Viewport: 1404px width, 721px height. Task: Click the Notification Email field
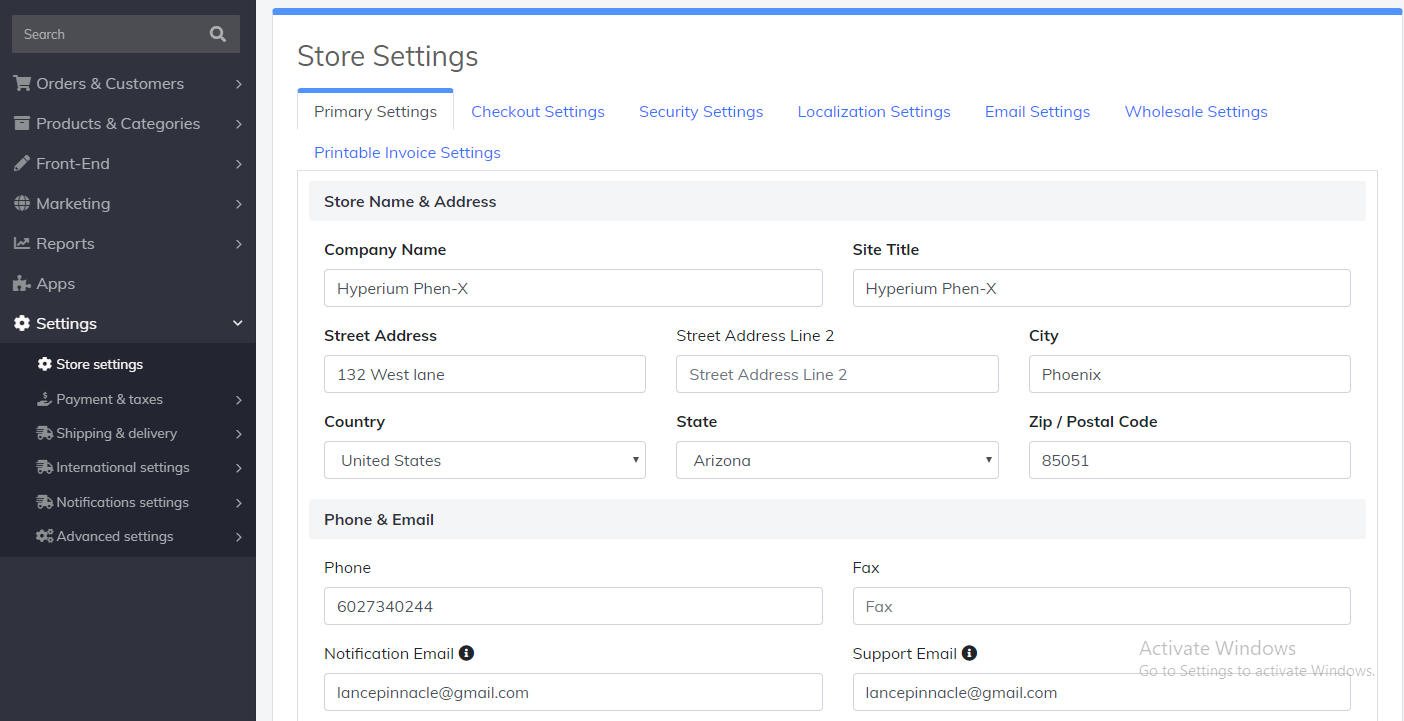coord(573,692)
